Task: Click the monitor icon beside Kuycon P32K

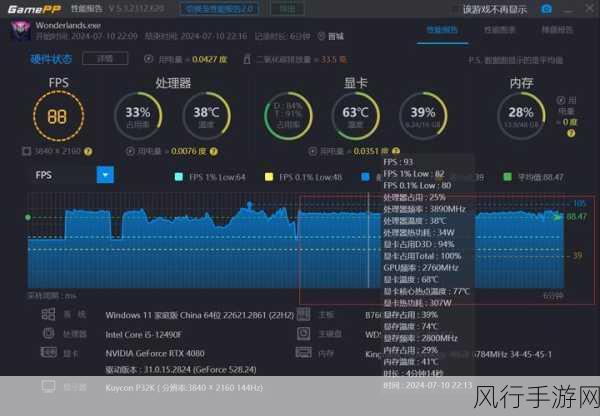Action: click(x=49, y=387)
